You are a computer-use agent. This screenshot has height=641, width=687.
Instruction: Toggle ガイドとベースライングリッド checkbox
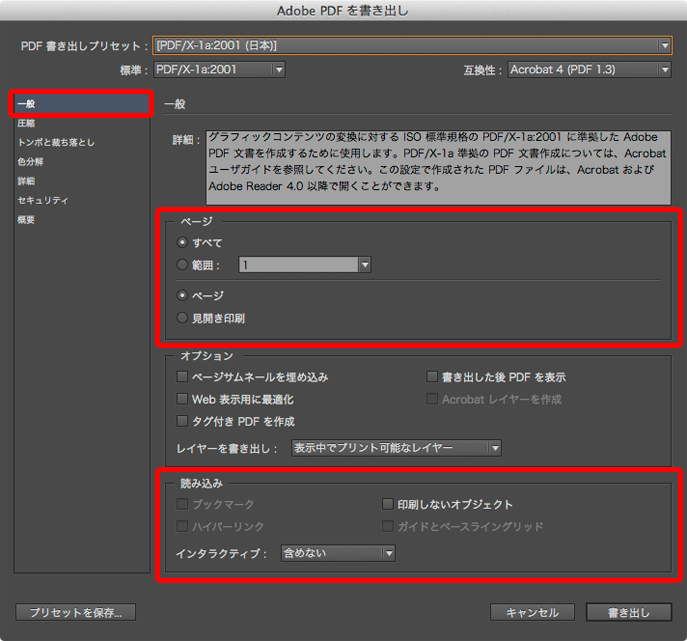(387, 526)
